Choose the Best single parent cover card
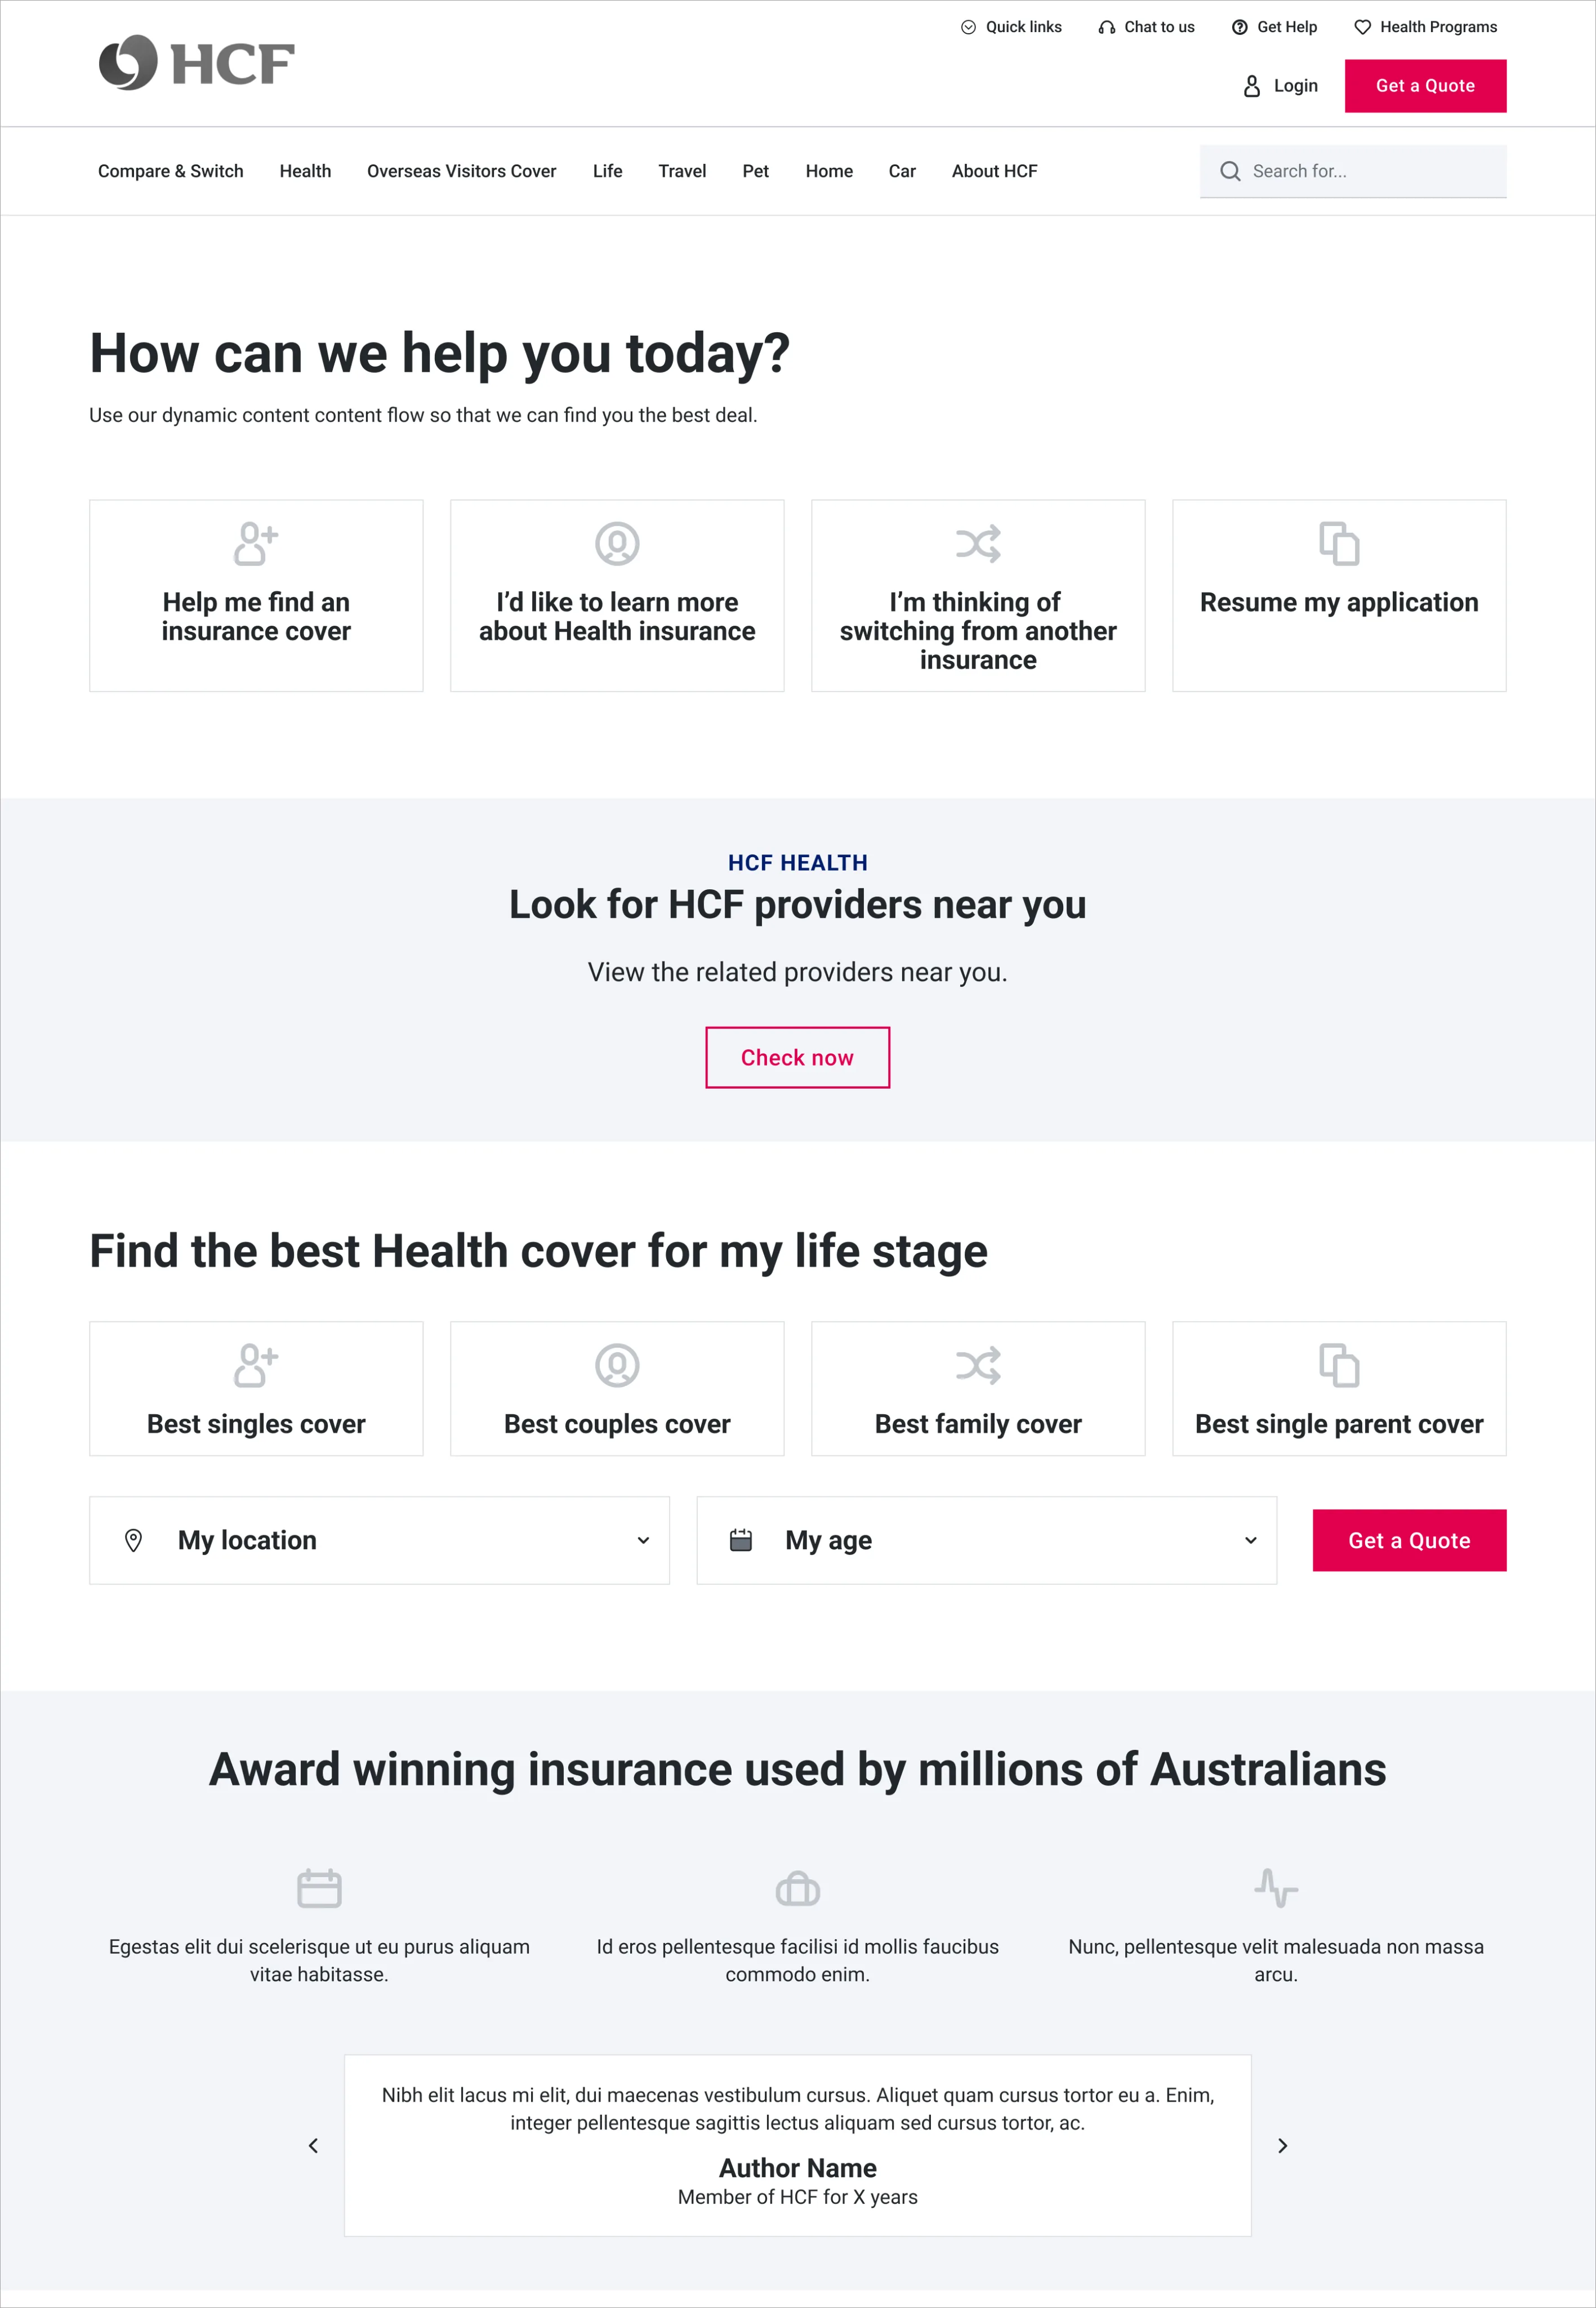 (1339, 1388)
